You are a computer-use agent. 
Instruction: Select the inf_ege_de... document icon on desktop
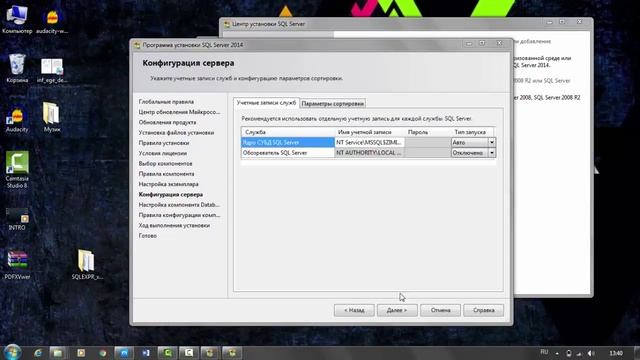click(52, 70)
